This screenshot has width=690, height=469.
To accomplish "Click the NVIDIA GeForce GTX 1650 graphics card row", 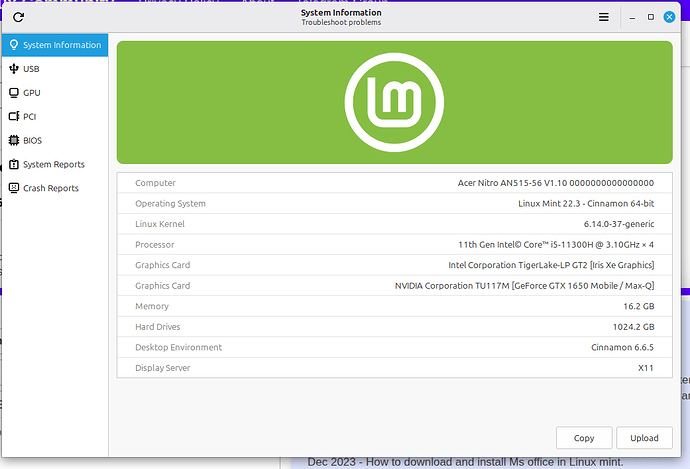I will 394,286.
